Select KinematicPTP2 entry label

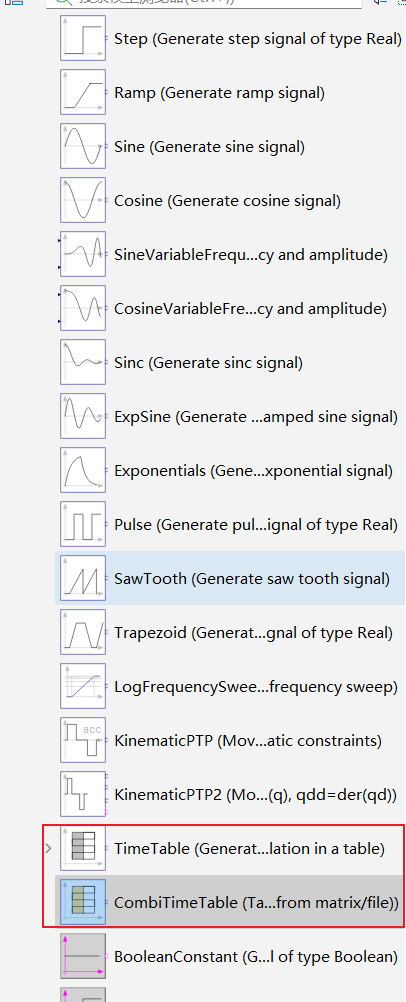point(256,794)
